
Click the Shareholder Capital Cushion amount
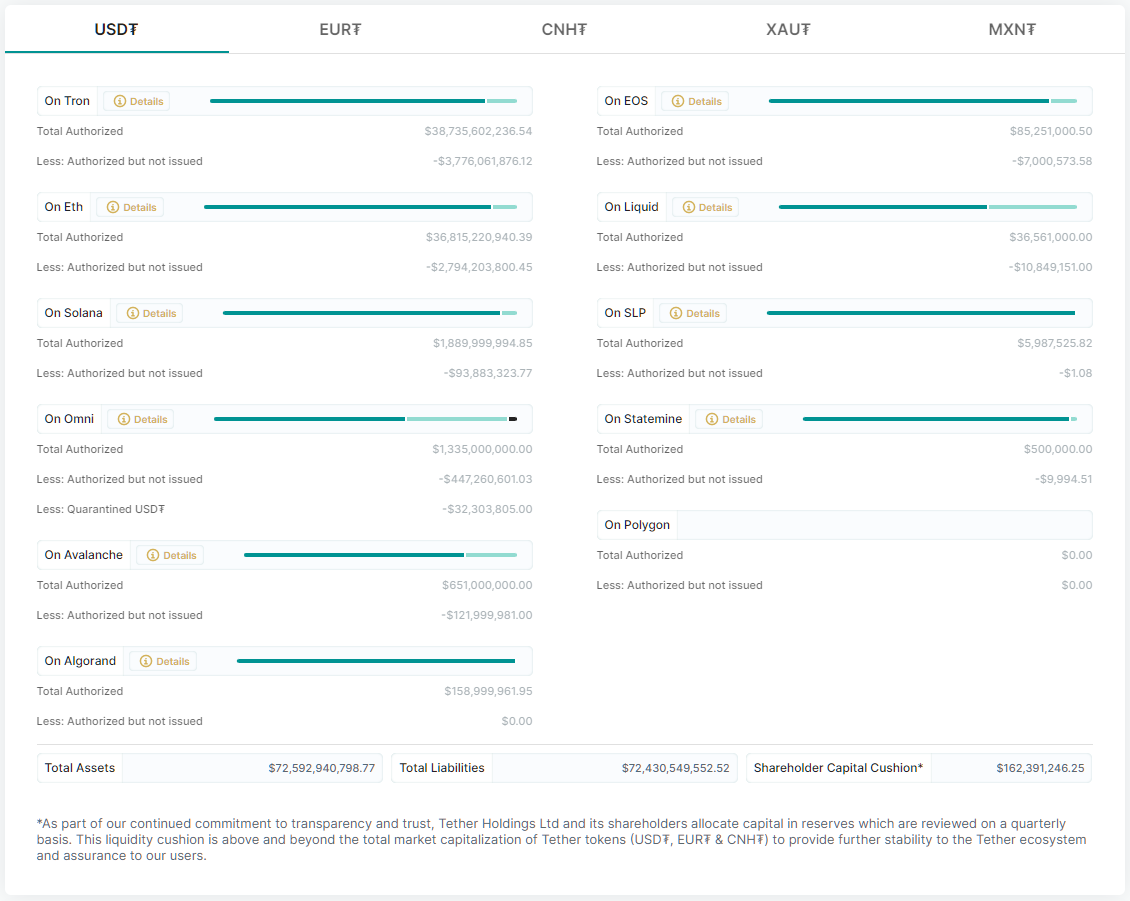[x=1010, y=768]
